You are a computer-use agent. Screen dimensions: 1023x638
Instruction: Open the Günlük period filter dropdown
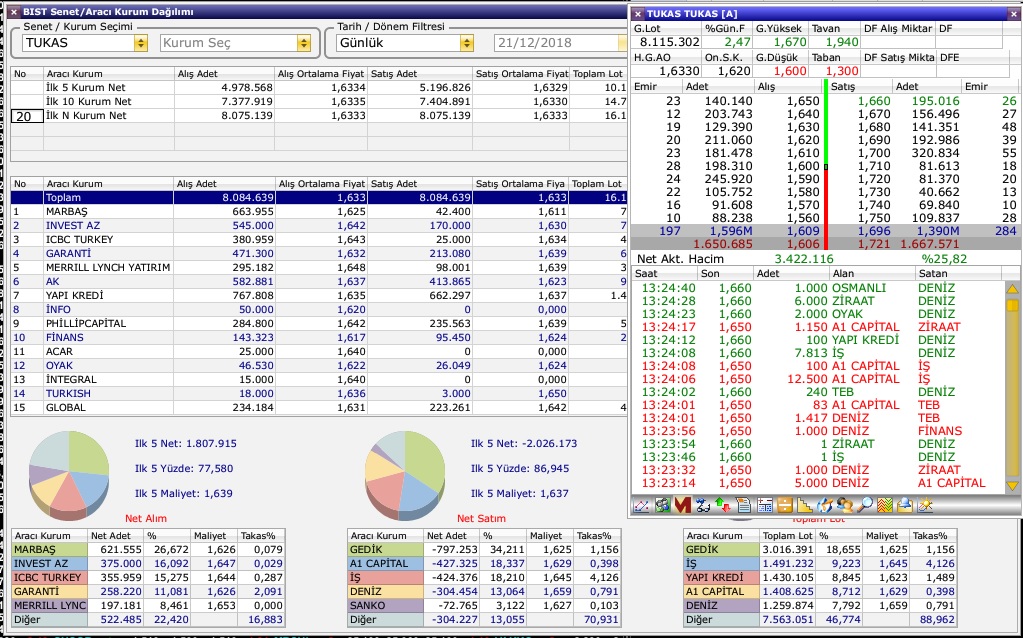point(405,43)
